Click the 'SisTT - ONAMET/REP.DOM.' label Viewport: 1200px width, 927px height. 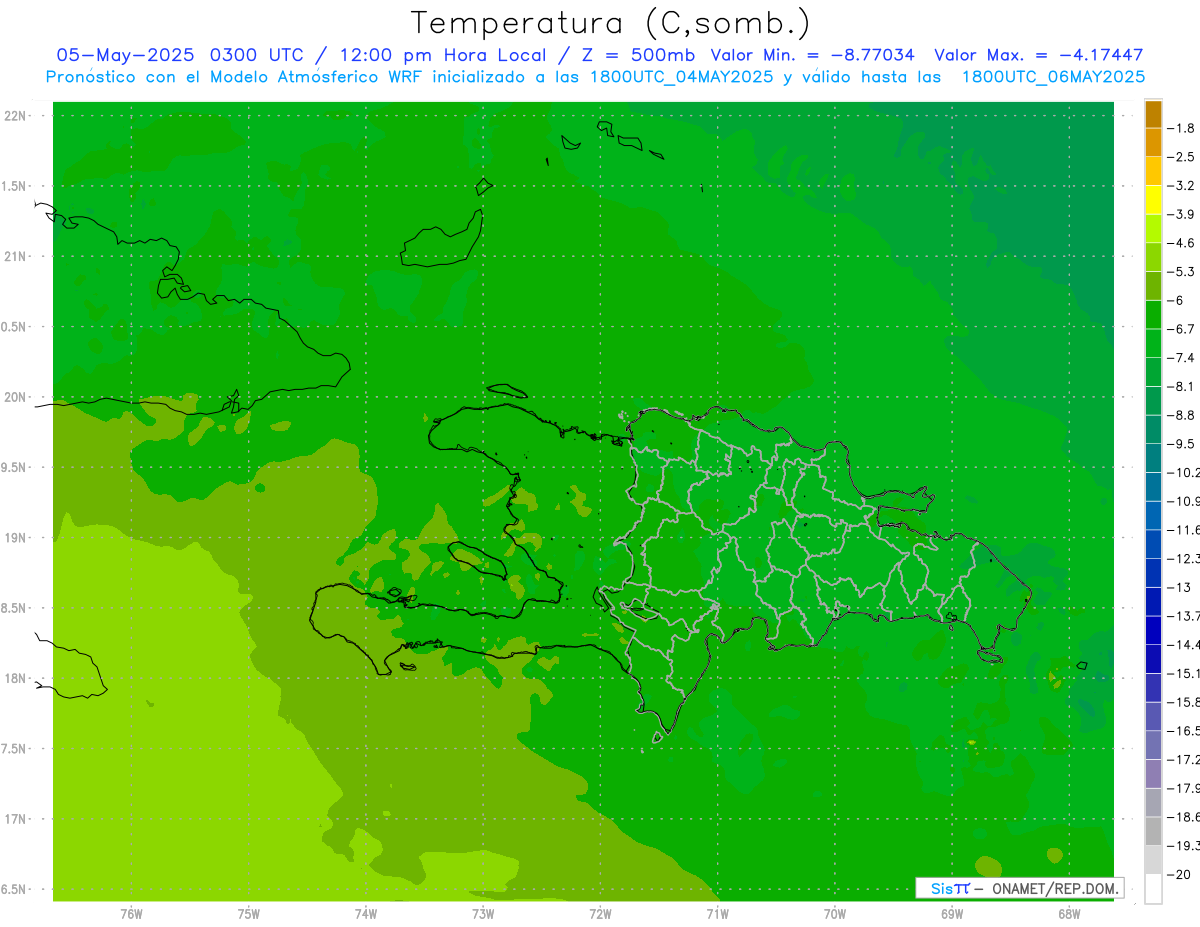point(1019,888)
